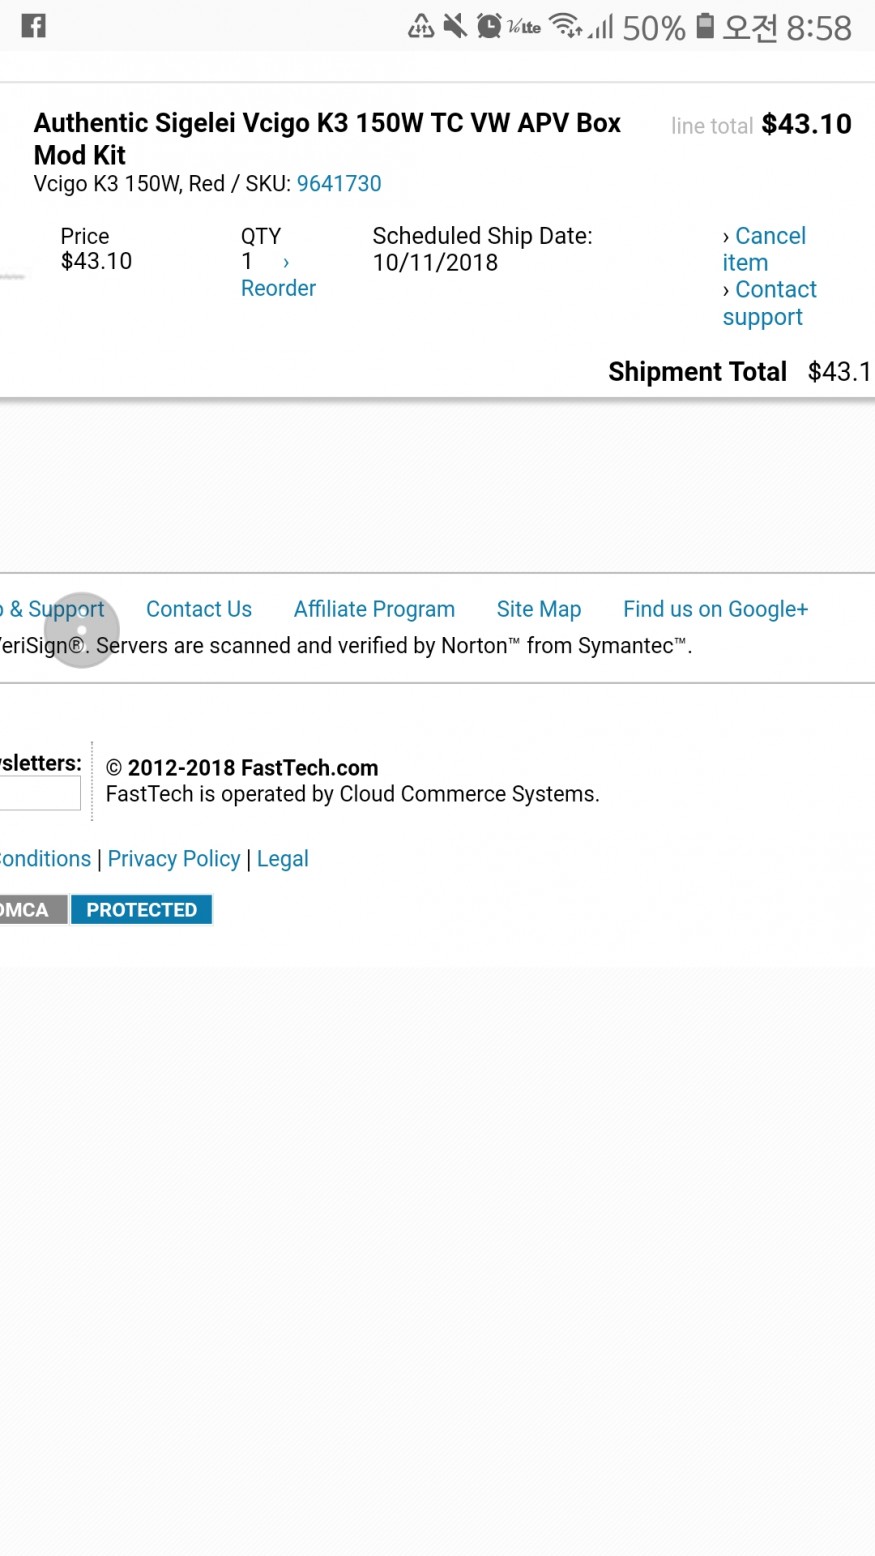875x1556 pixels.
Task: Tap the muted sound status icon
Action: (x=455, y=26)
